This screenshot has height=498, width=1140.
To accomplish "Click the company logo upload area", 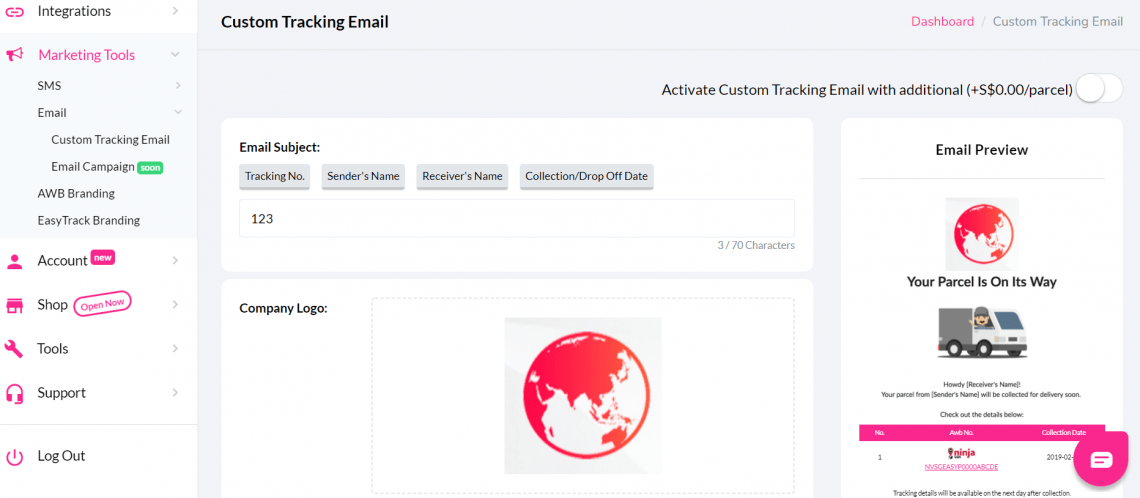I will (x=582, y=395).
